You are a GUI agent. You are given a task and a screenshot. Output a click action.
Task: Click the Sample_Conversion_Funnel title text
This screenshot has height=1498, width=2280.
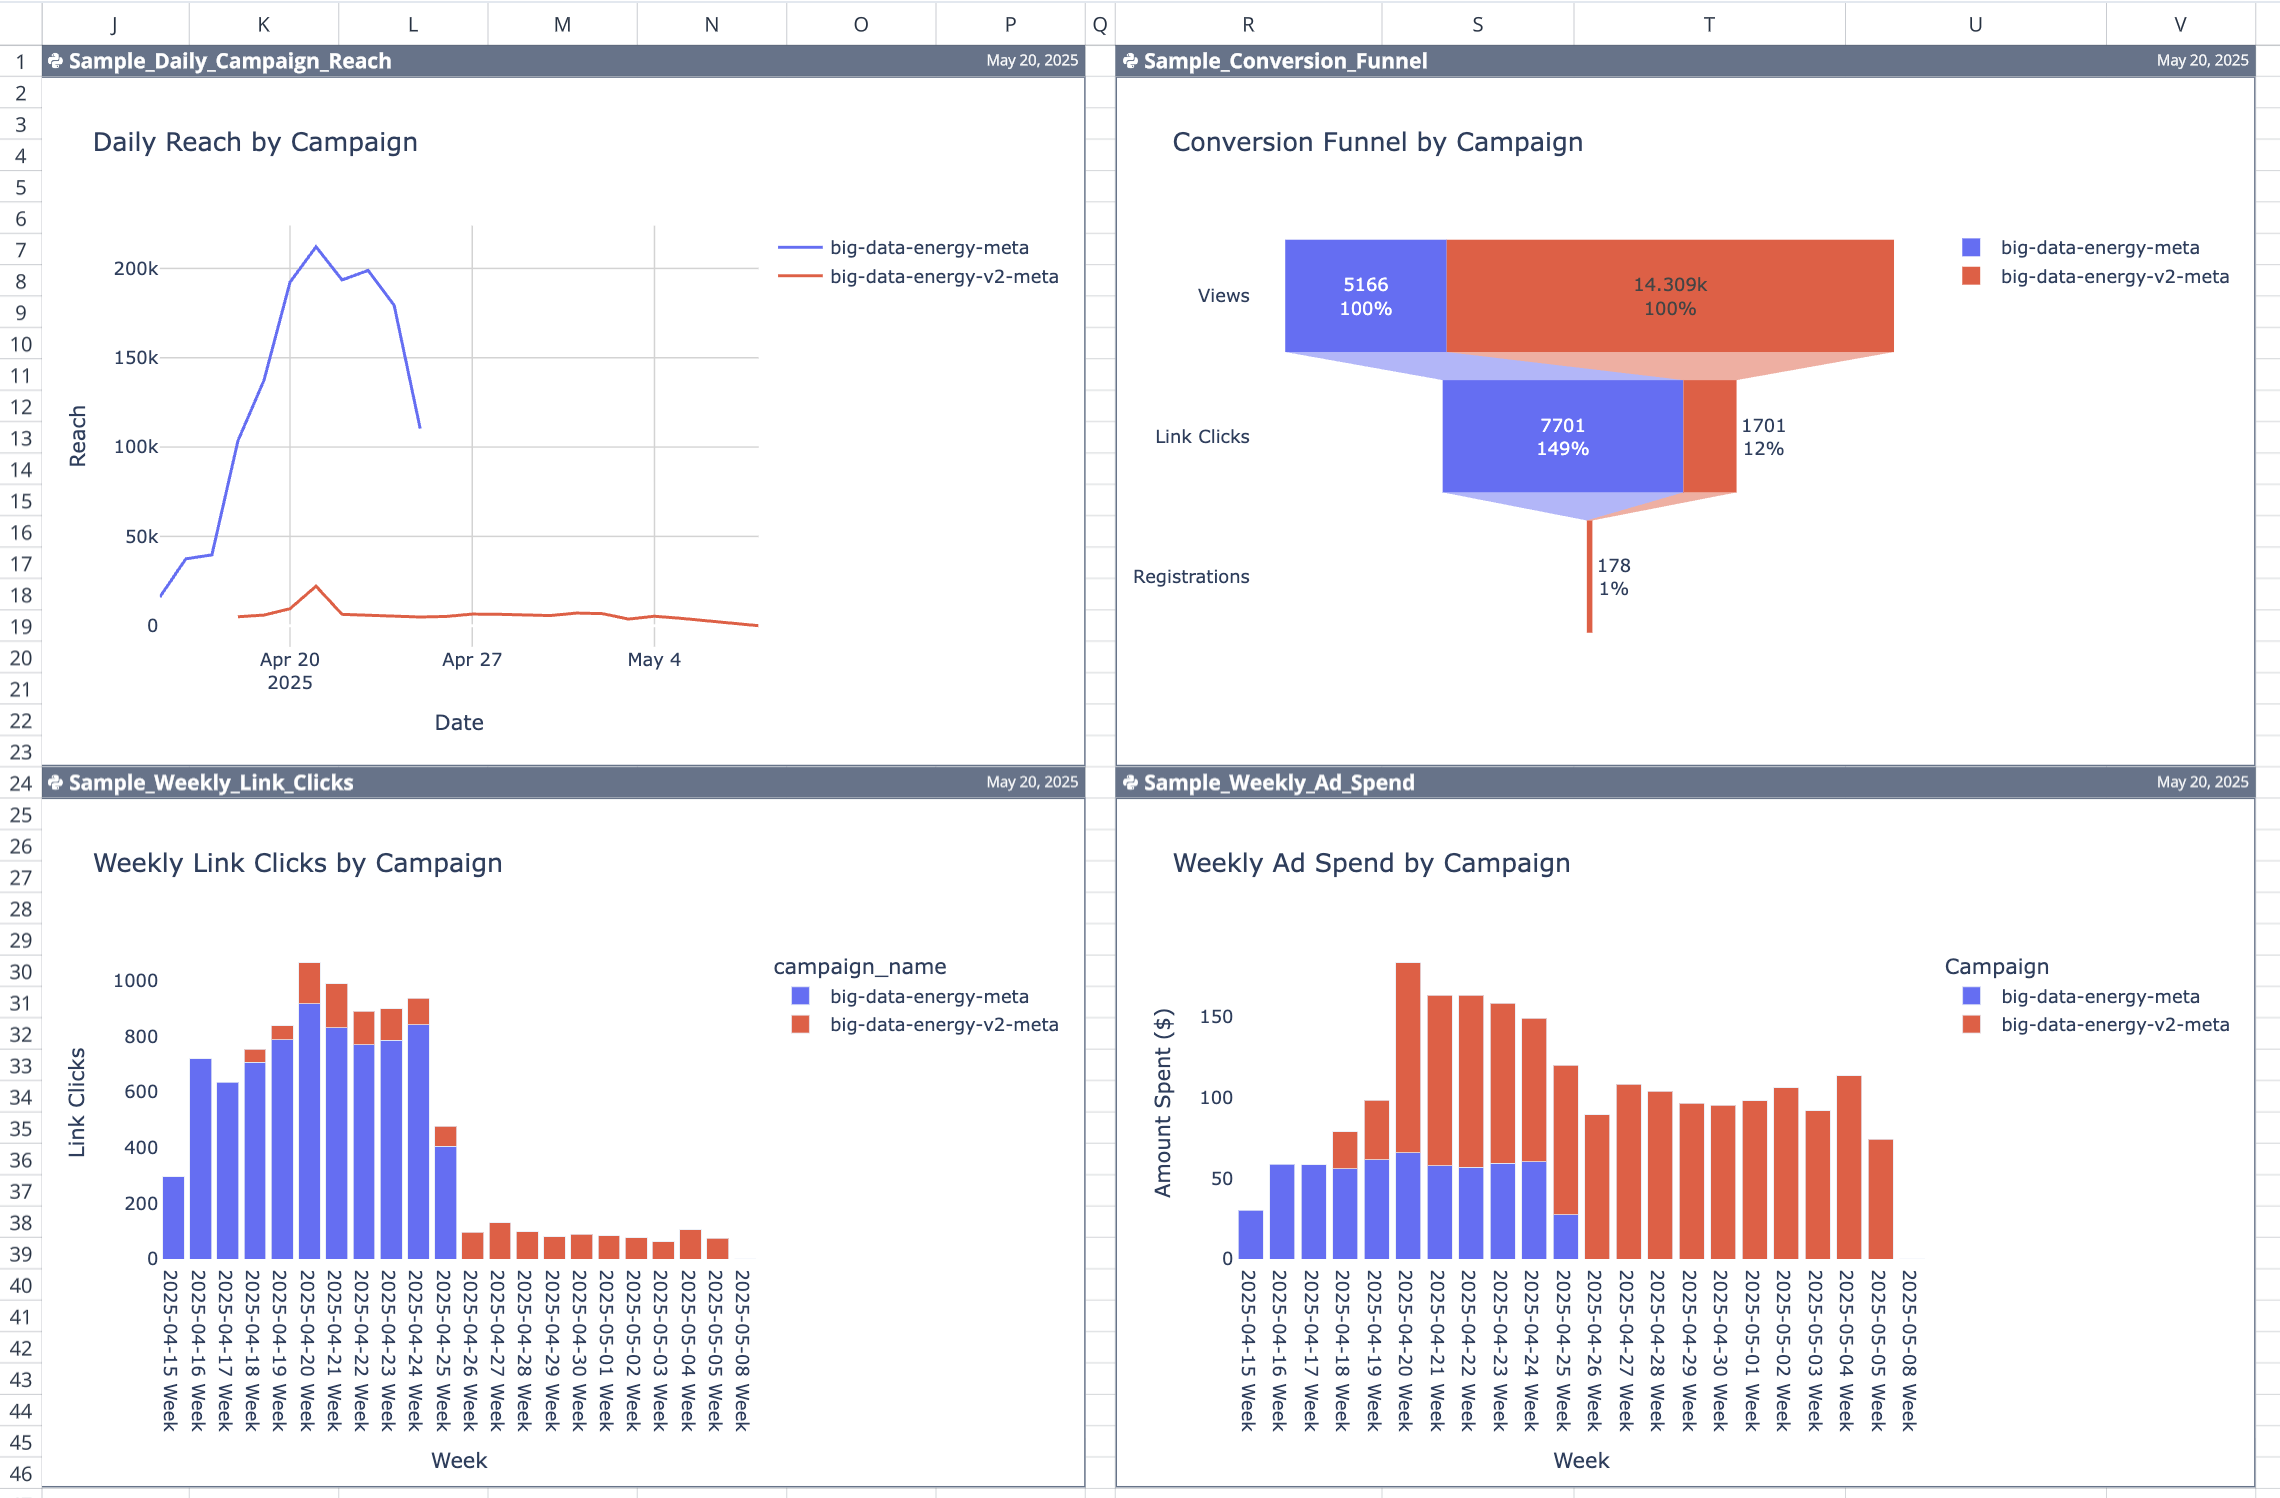pos(1288,61)
